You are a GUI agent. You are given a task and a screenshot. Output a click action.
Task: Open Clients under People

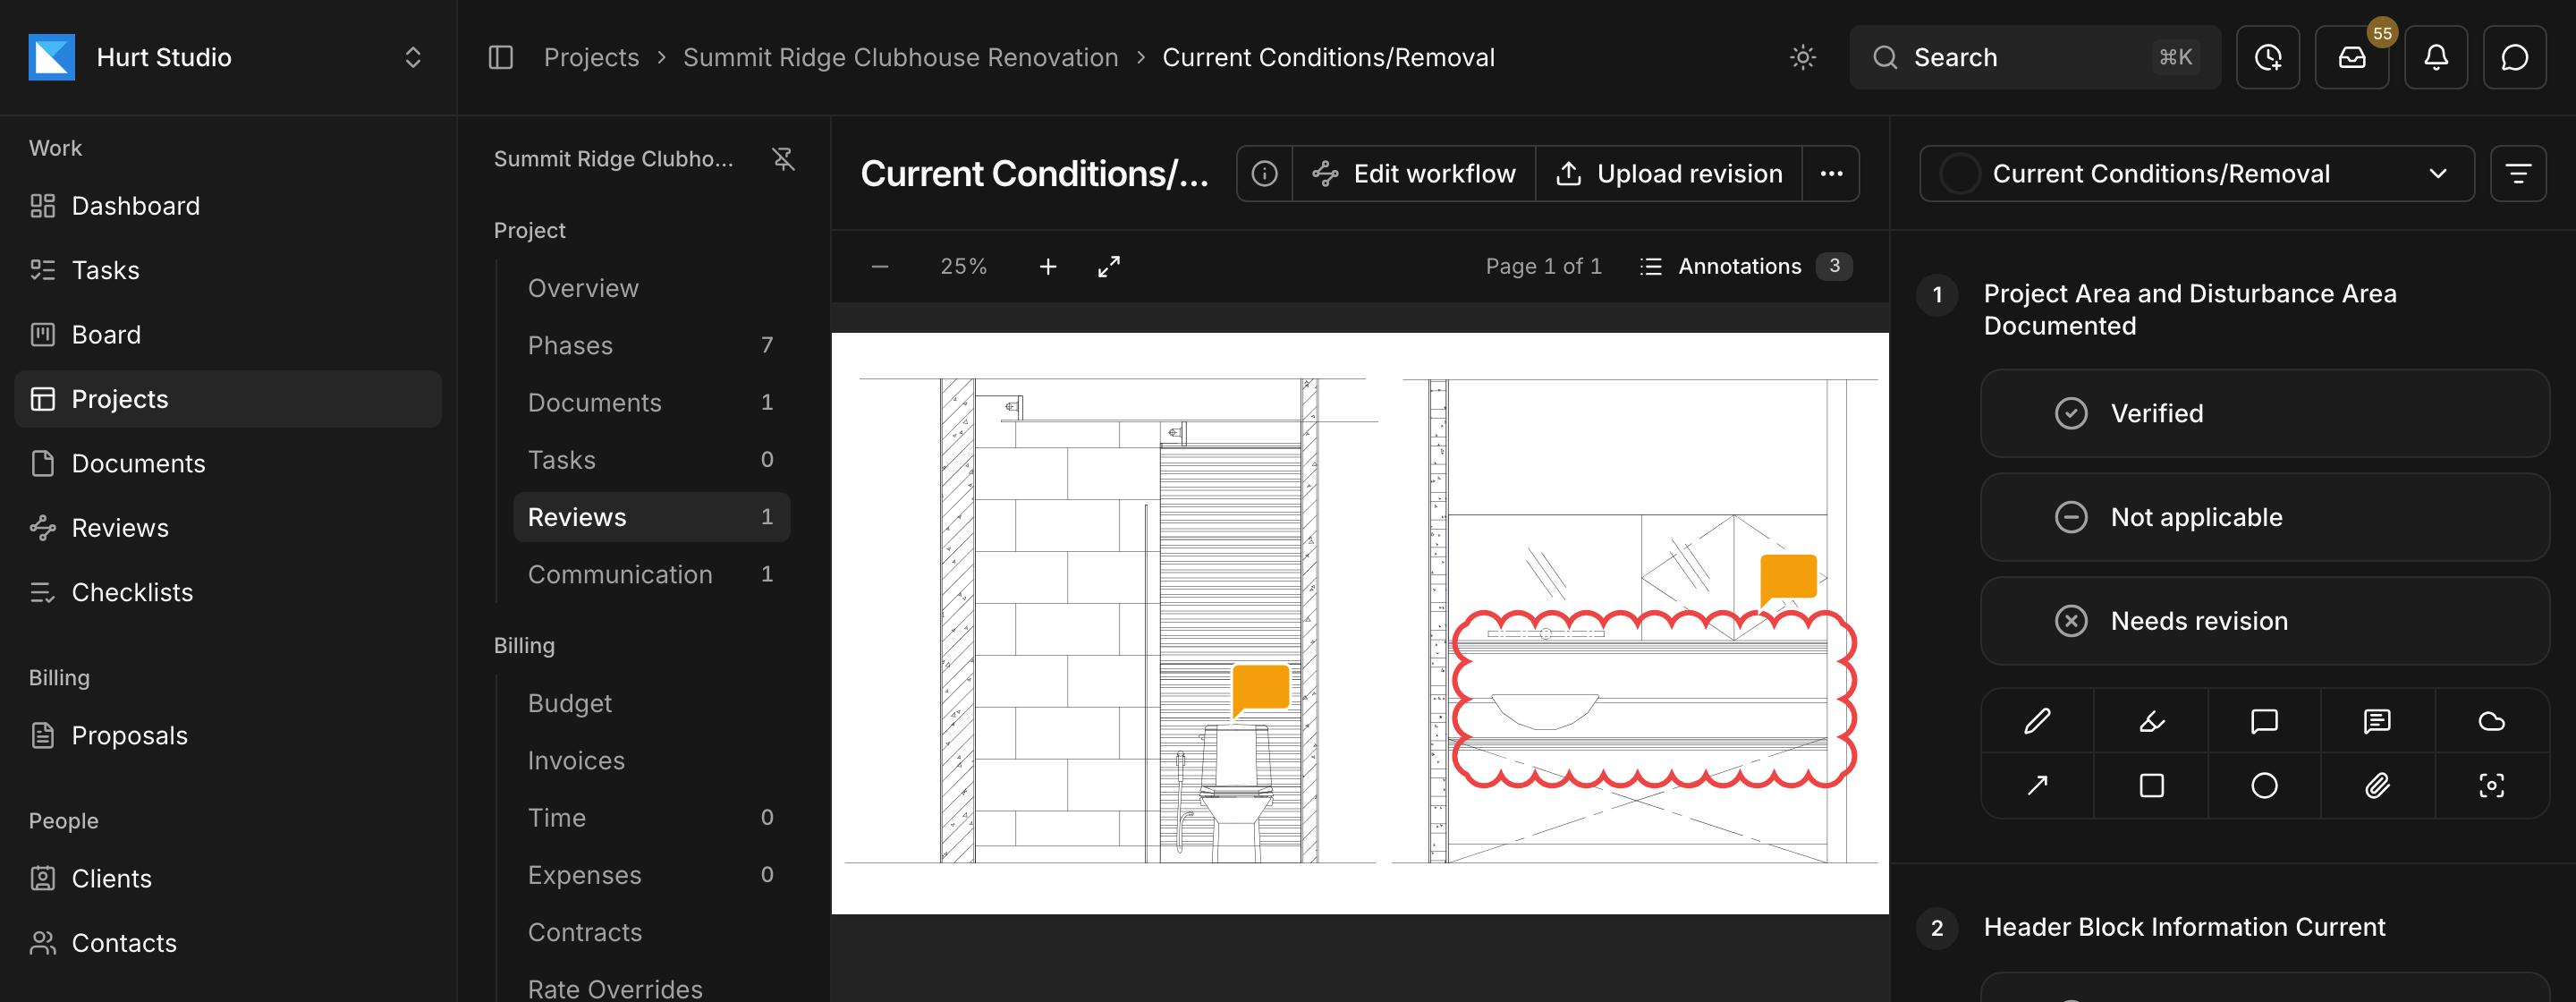(228, 879)
